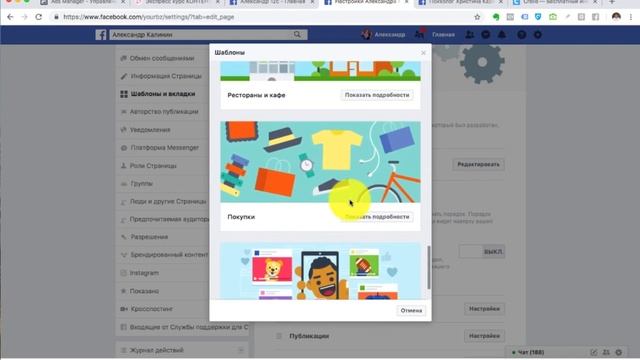Screen dimensions: 640x360
Task: Open notifications bell icon in header
Action: click(x=502, y=35)
